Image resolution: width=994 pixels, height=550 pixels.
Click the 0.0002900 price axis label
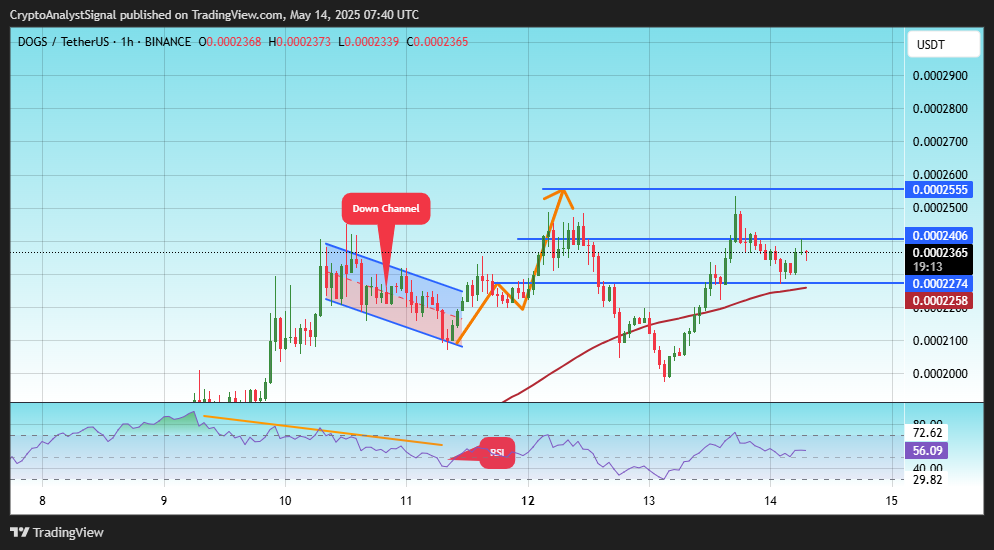(x=940, y=75)
